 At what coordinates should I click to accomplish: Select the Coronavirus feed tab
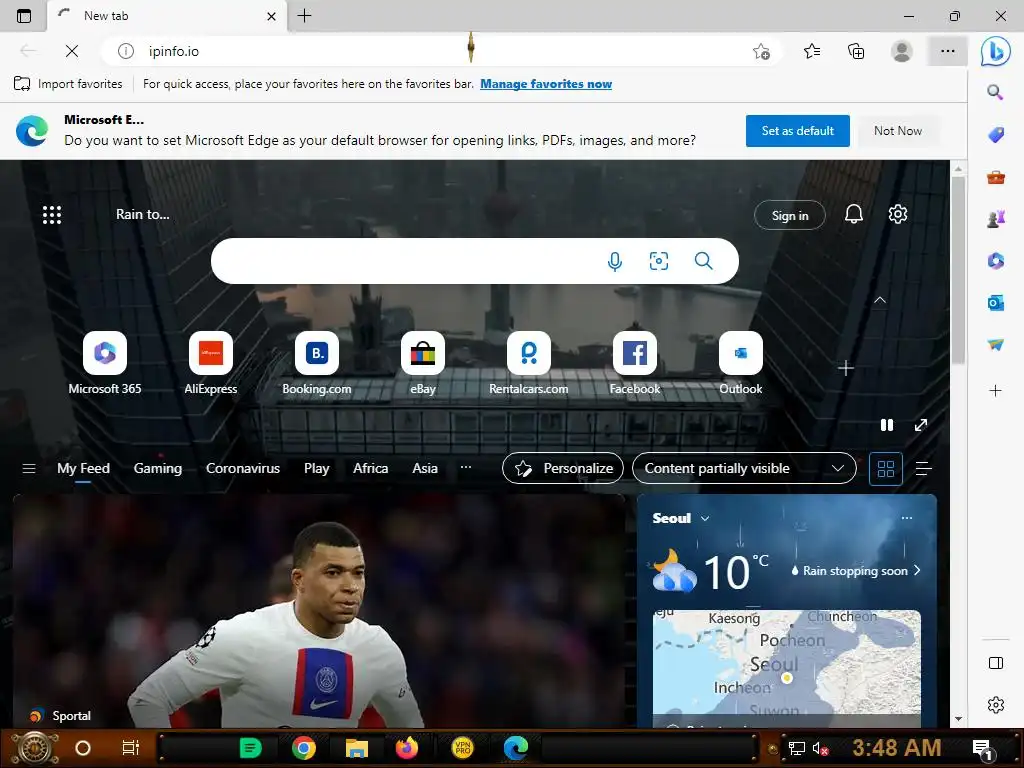point(242,468)
